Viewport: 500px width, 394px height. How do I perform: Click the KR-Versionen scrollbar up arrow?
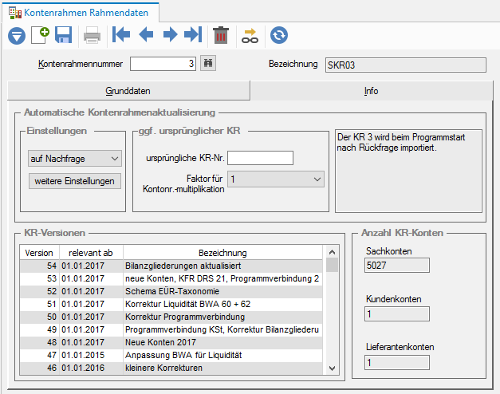332,252
